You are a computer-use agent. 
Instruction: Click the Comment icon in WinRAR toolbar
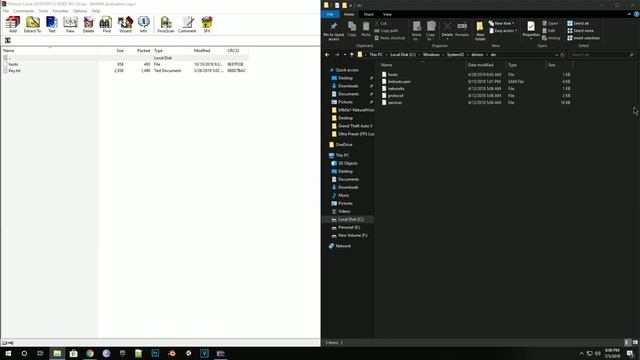pos(187,24)
